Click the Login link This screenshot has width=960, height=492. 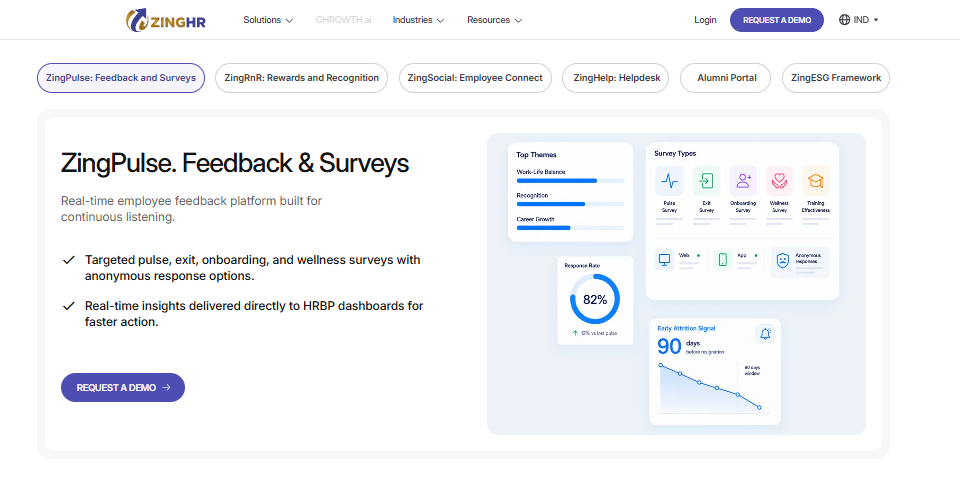[x=705, y=20]
